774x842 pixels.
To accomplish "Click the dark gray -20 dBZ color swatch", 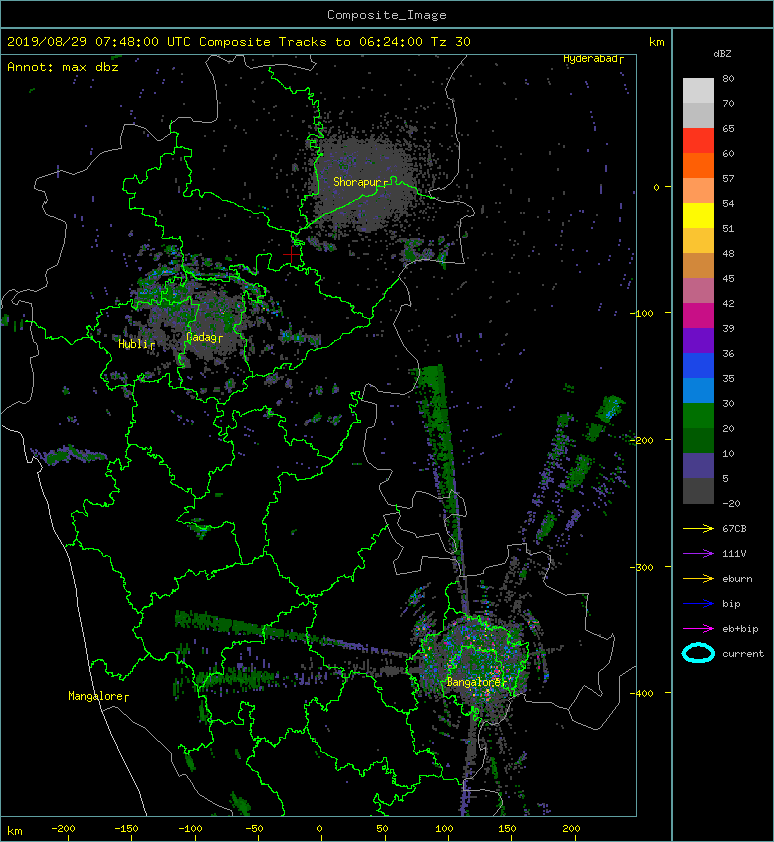I will click(x=698, y=491).
